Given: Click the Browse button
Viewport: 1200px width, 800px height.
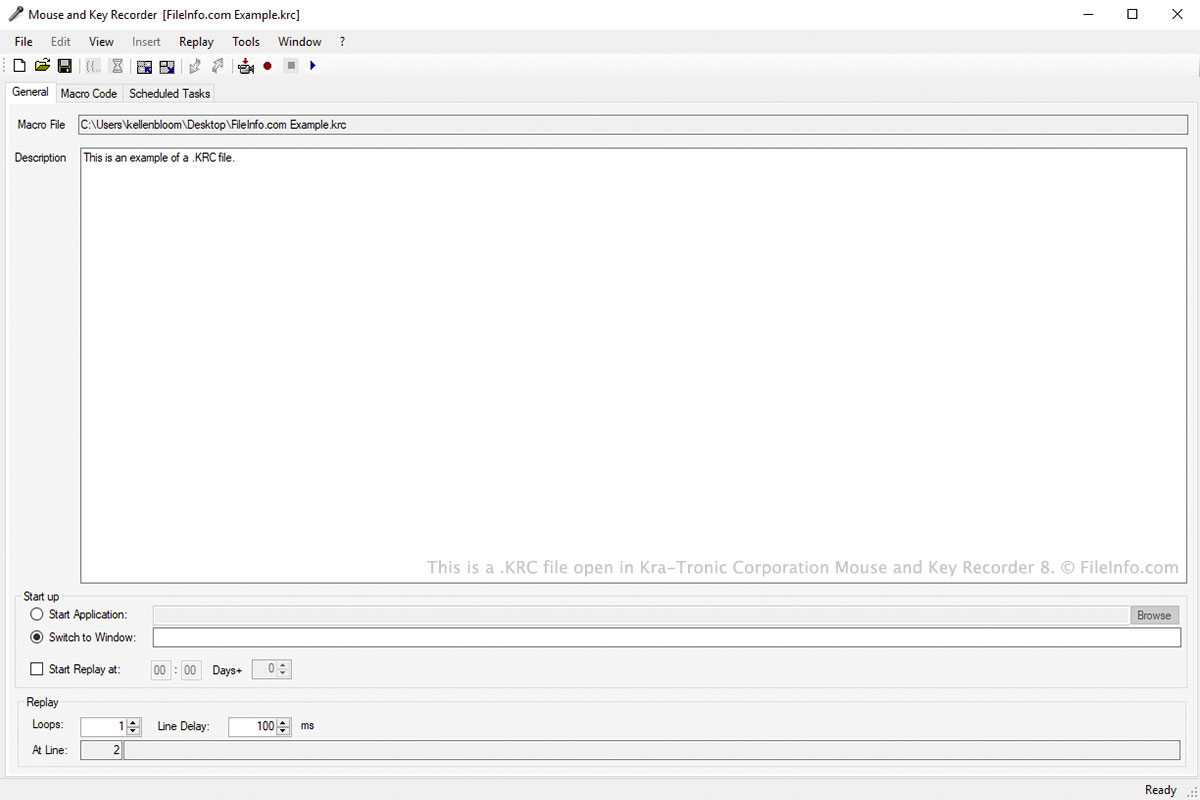Looking at the screenshot, I should [x=1154, y=616].
